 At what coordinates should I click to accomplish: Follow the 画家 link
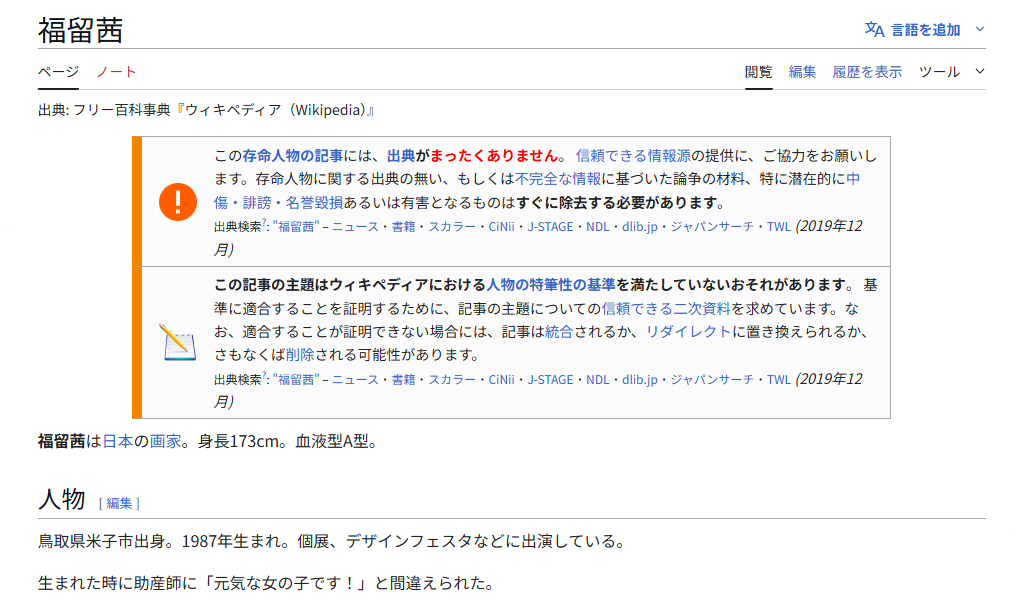[165, 441]
